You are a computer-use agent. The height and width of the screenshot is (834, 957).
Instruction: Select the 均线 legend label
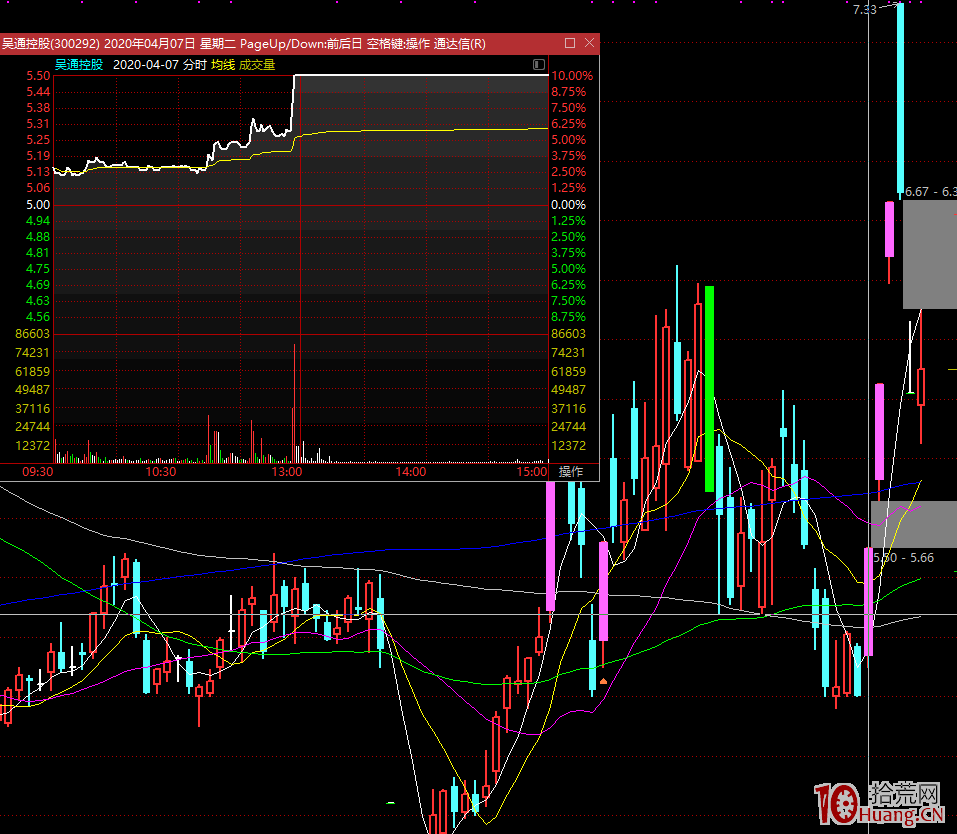[x=223, y=65]
